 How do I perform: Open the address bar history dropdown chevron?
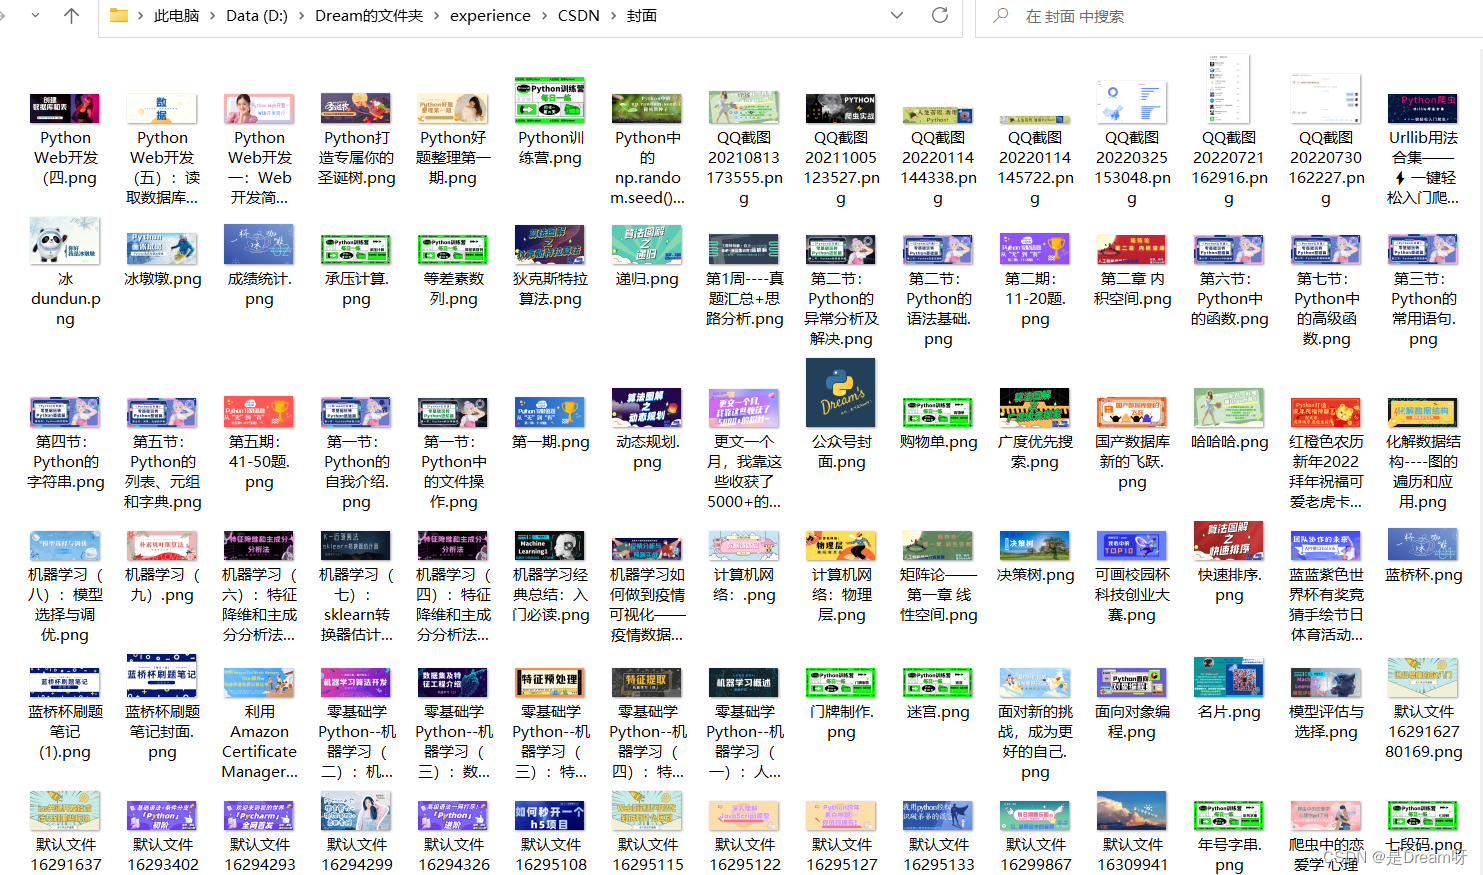897,17
